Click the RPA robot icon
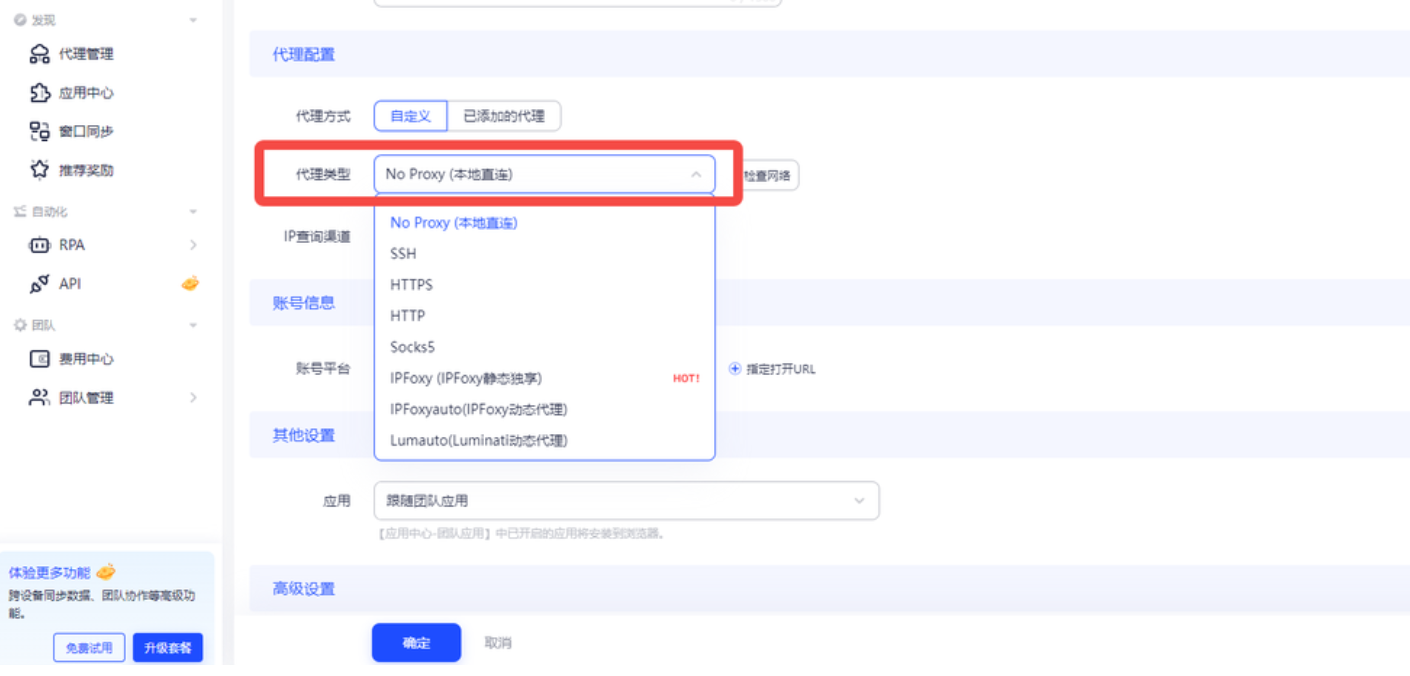Viewport: 1410px width, 676px height. (x=40, y=245)
